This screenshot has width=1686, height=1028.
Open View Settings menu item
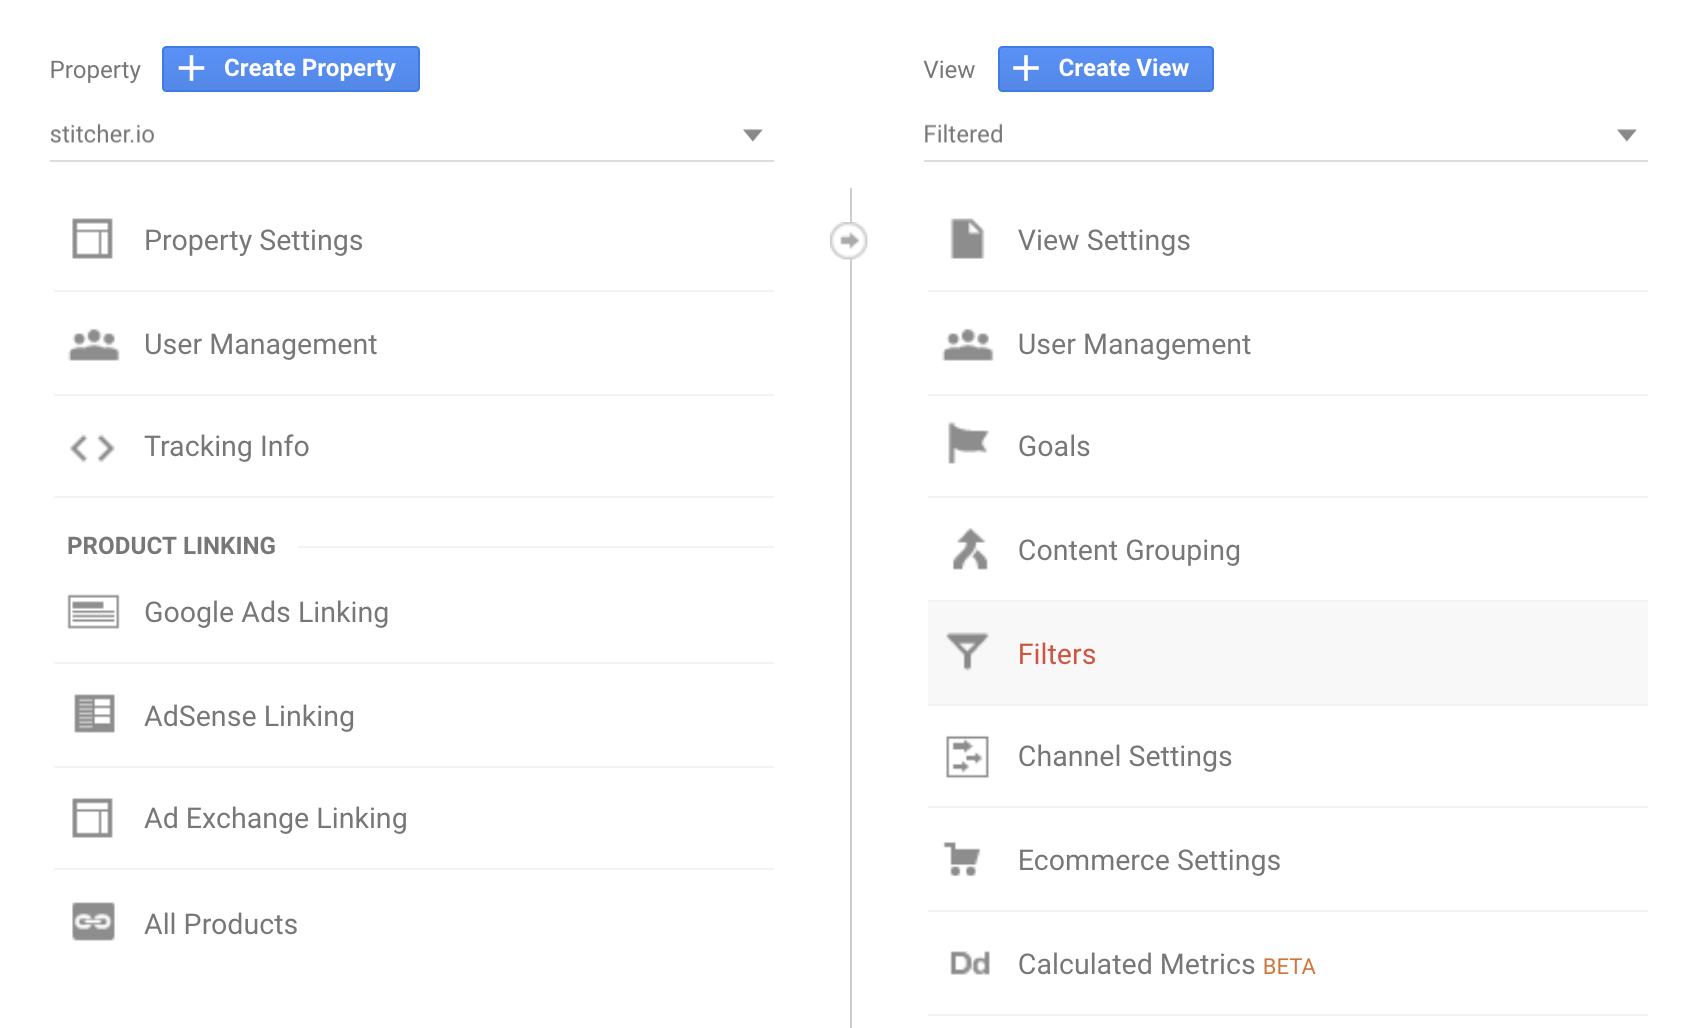1103,241
